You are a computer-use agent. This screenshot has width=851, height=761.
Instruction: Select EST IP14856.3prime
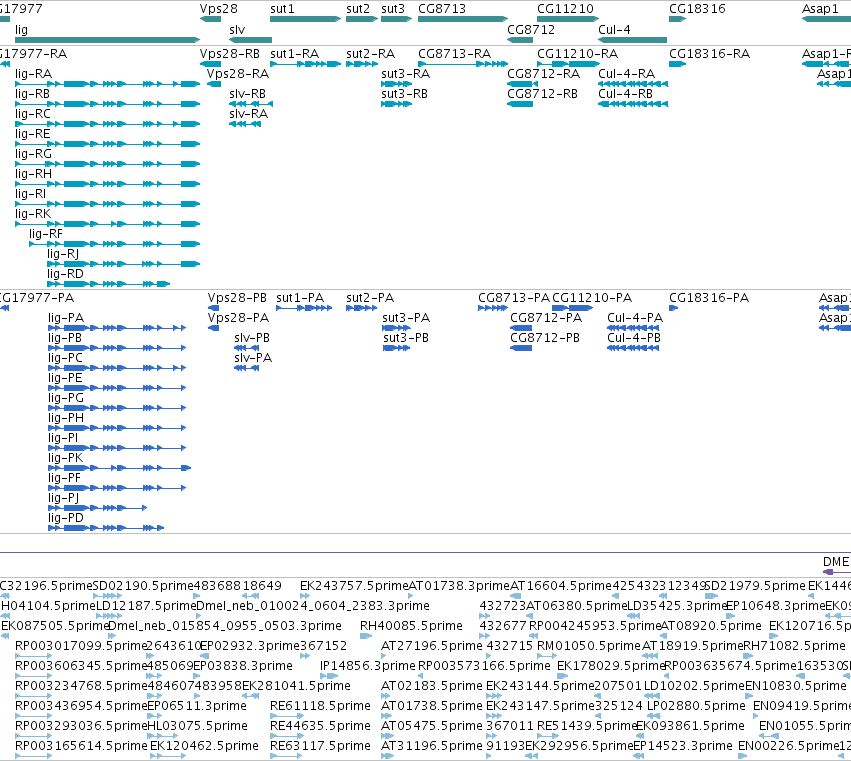(x=329, y=676)
